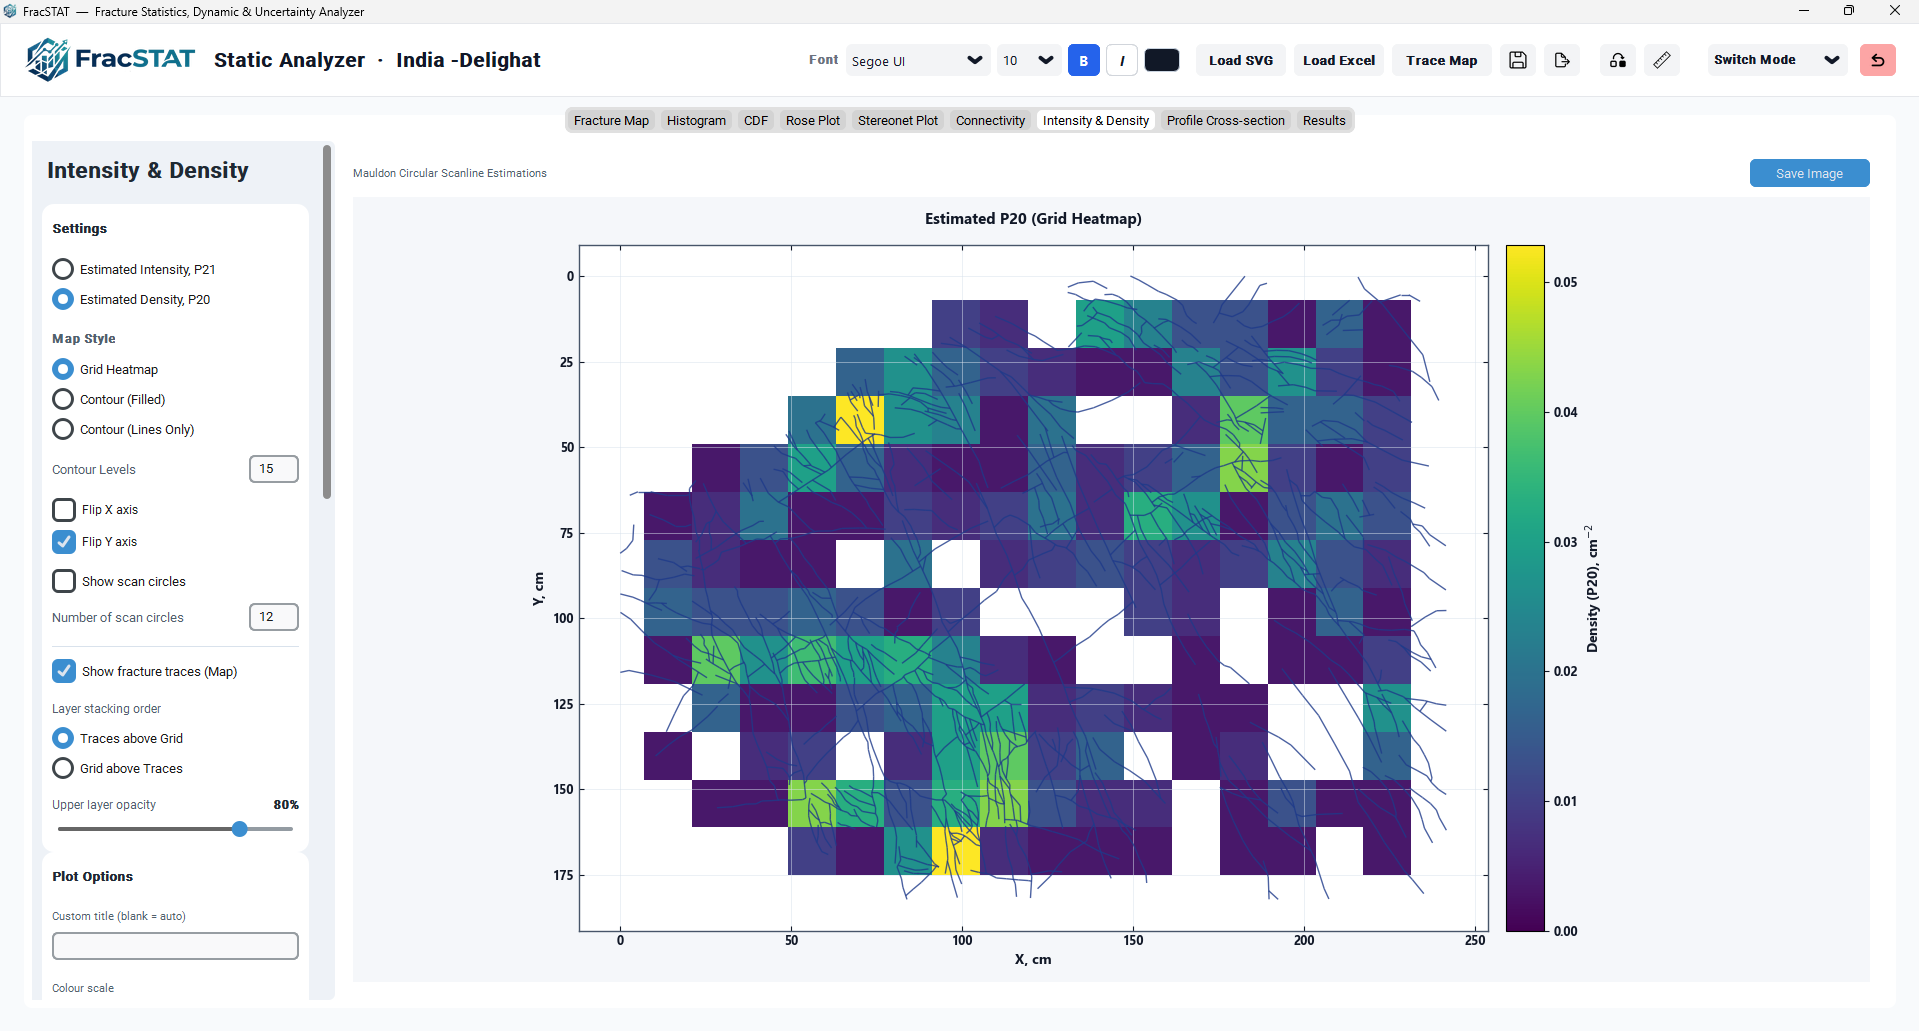
Task: Toggle bold font formatting
Action: (x=1083, y=60)
